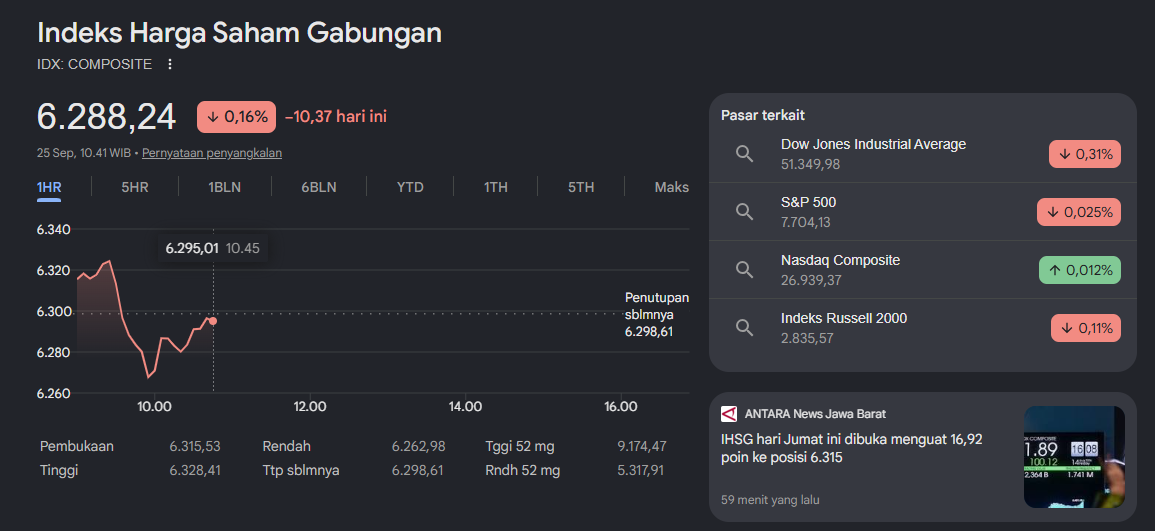Open the three-dot menu beside IDX: COMPOSITE
The width and height of the screenshot is (1155, 531).
pos(170,64)
